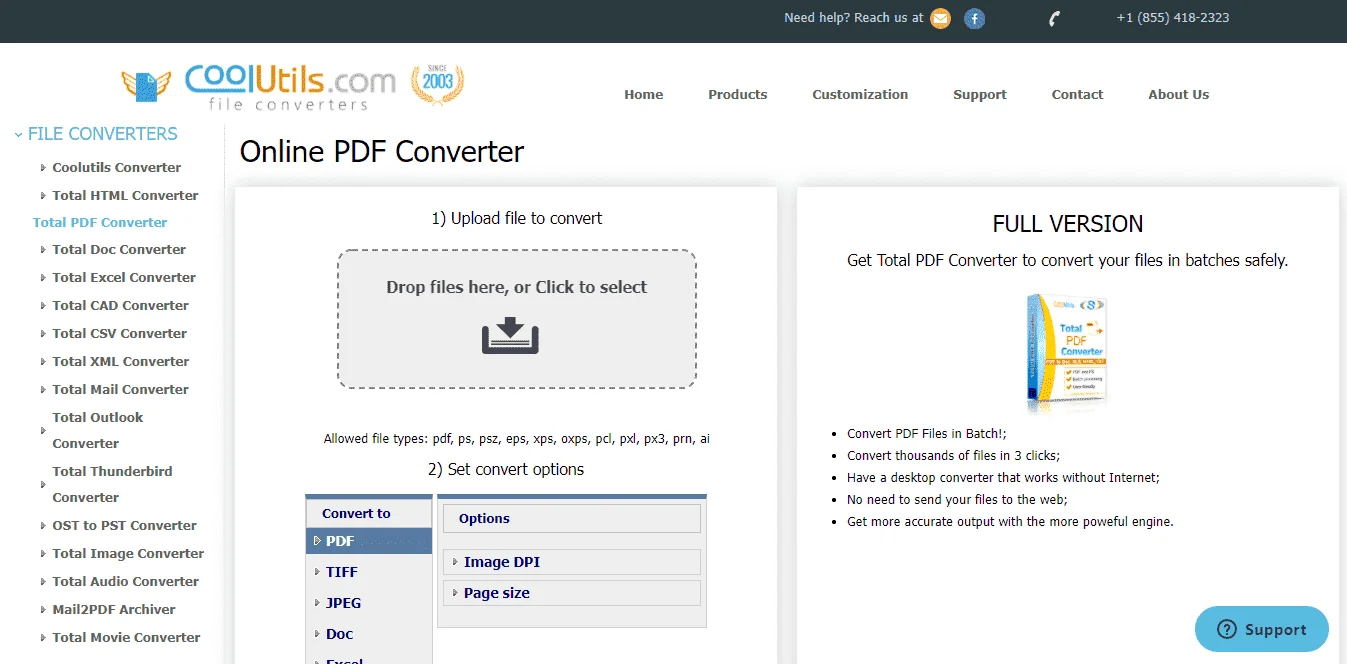Click the question mark icon on Support bubble

pyautogui.click(x=1227, y=629)
